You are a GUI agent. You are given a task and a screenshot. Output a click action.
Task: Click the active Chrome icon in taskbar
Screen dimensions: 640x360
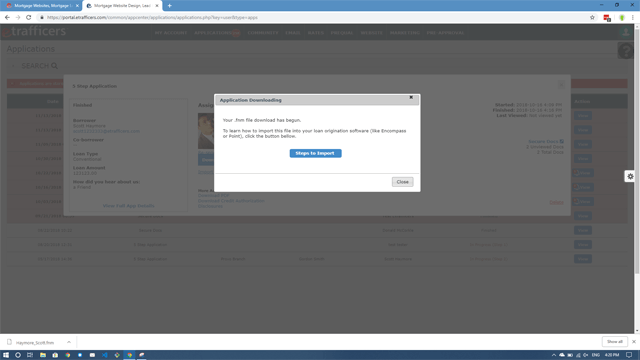coord(129,355)
